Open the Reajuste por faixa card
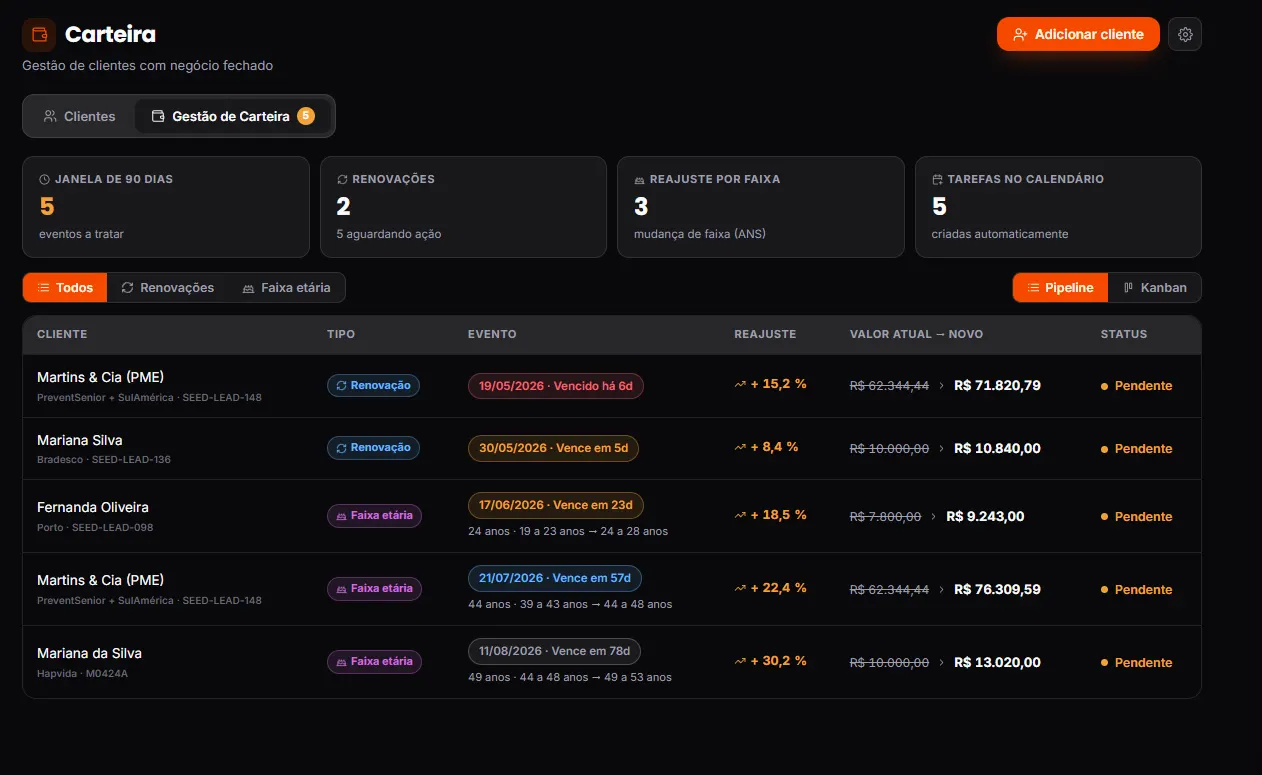 [761, 207]
